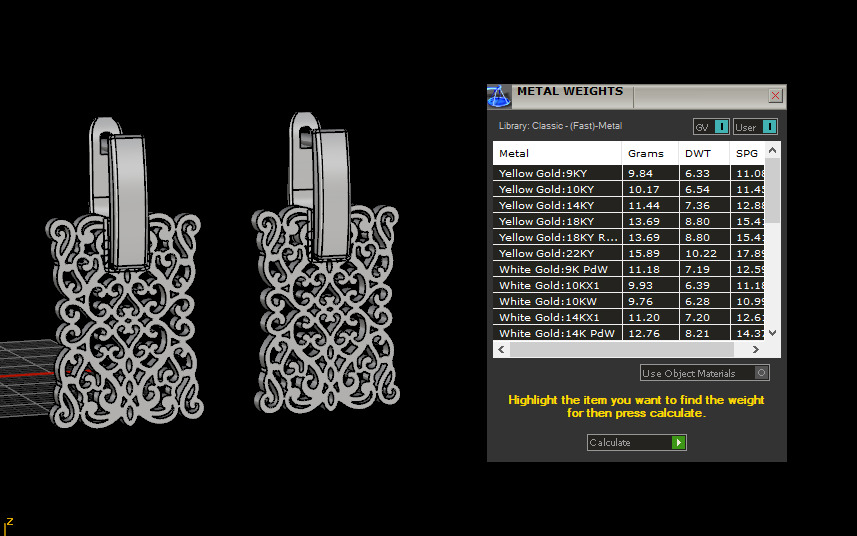857x536 pixels.
Task: Click the Library: Classic - (Fast)-Metal label
Action: point(560,126)
